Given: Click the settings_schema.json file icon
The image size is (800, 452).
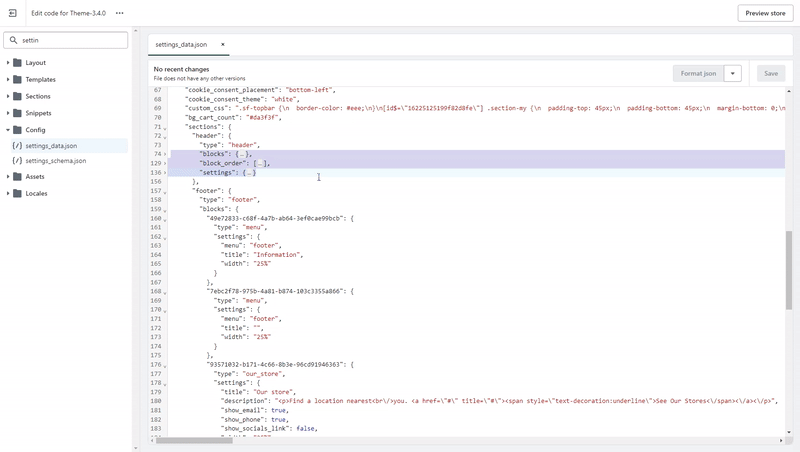Looking at the screenshot, I should [17, 160].
